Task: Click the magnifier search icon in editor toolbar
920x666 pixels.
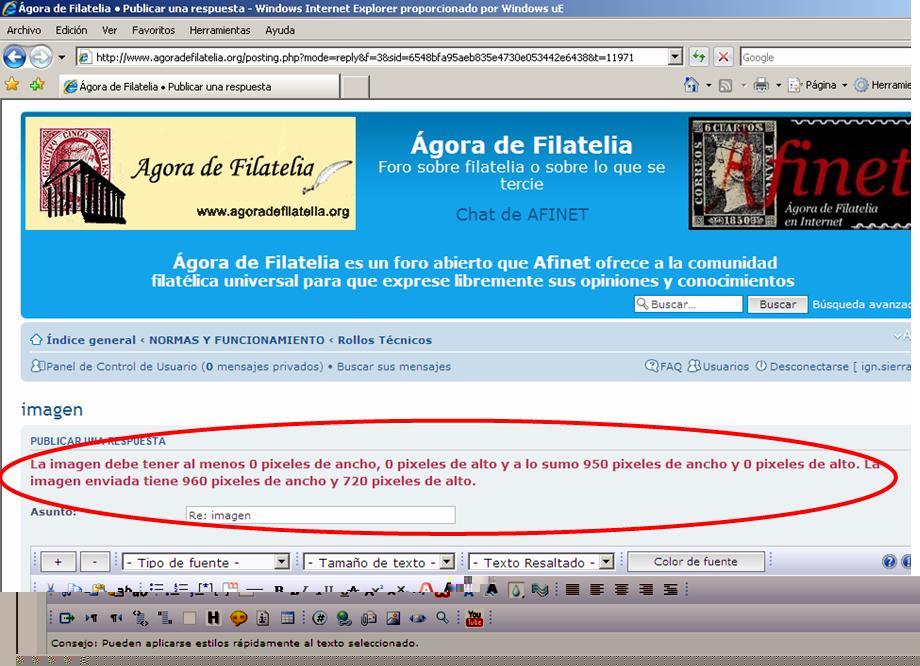Action: pos(442,617)
